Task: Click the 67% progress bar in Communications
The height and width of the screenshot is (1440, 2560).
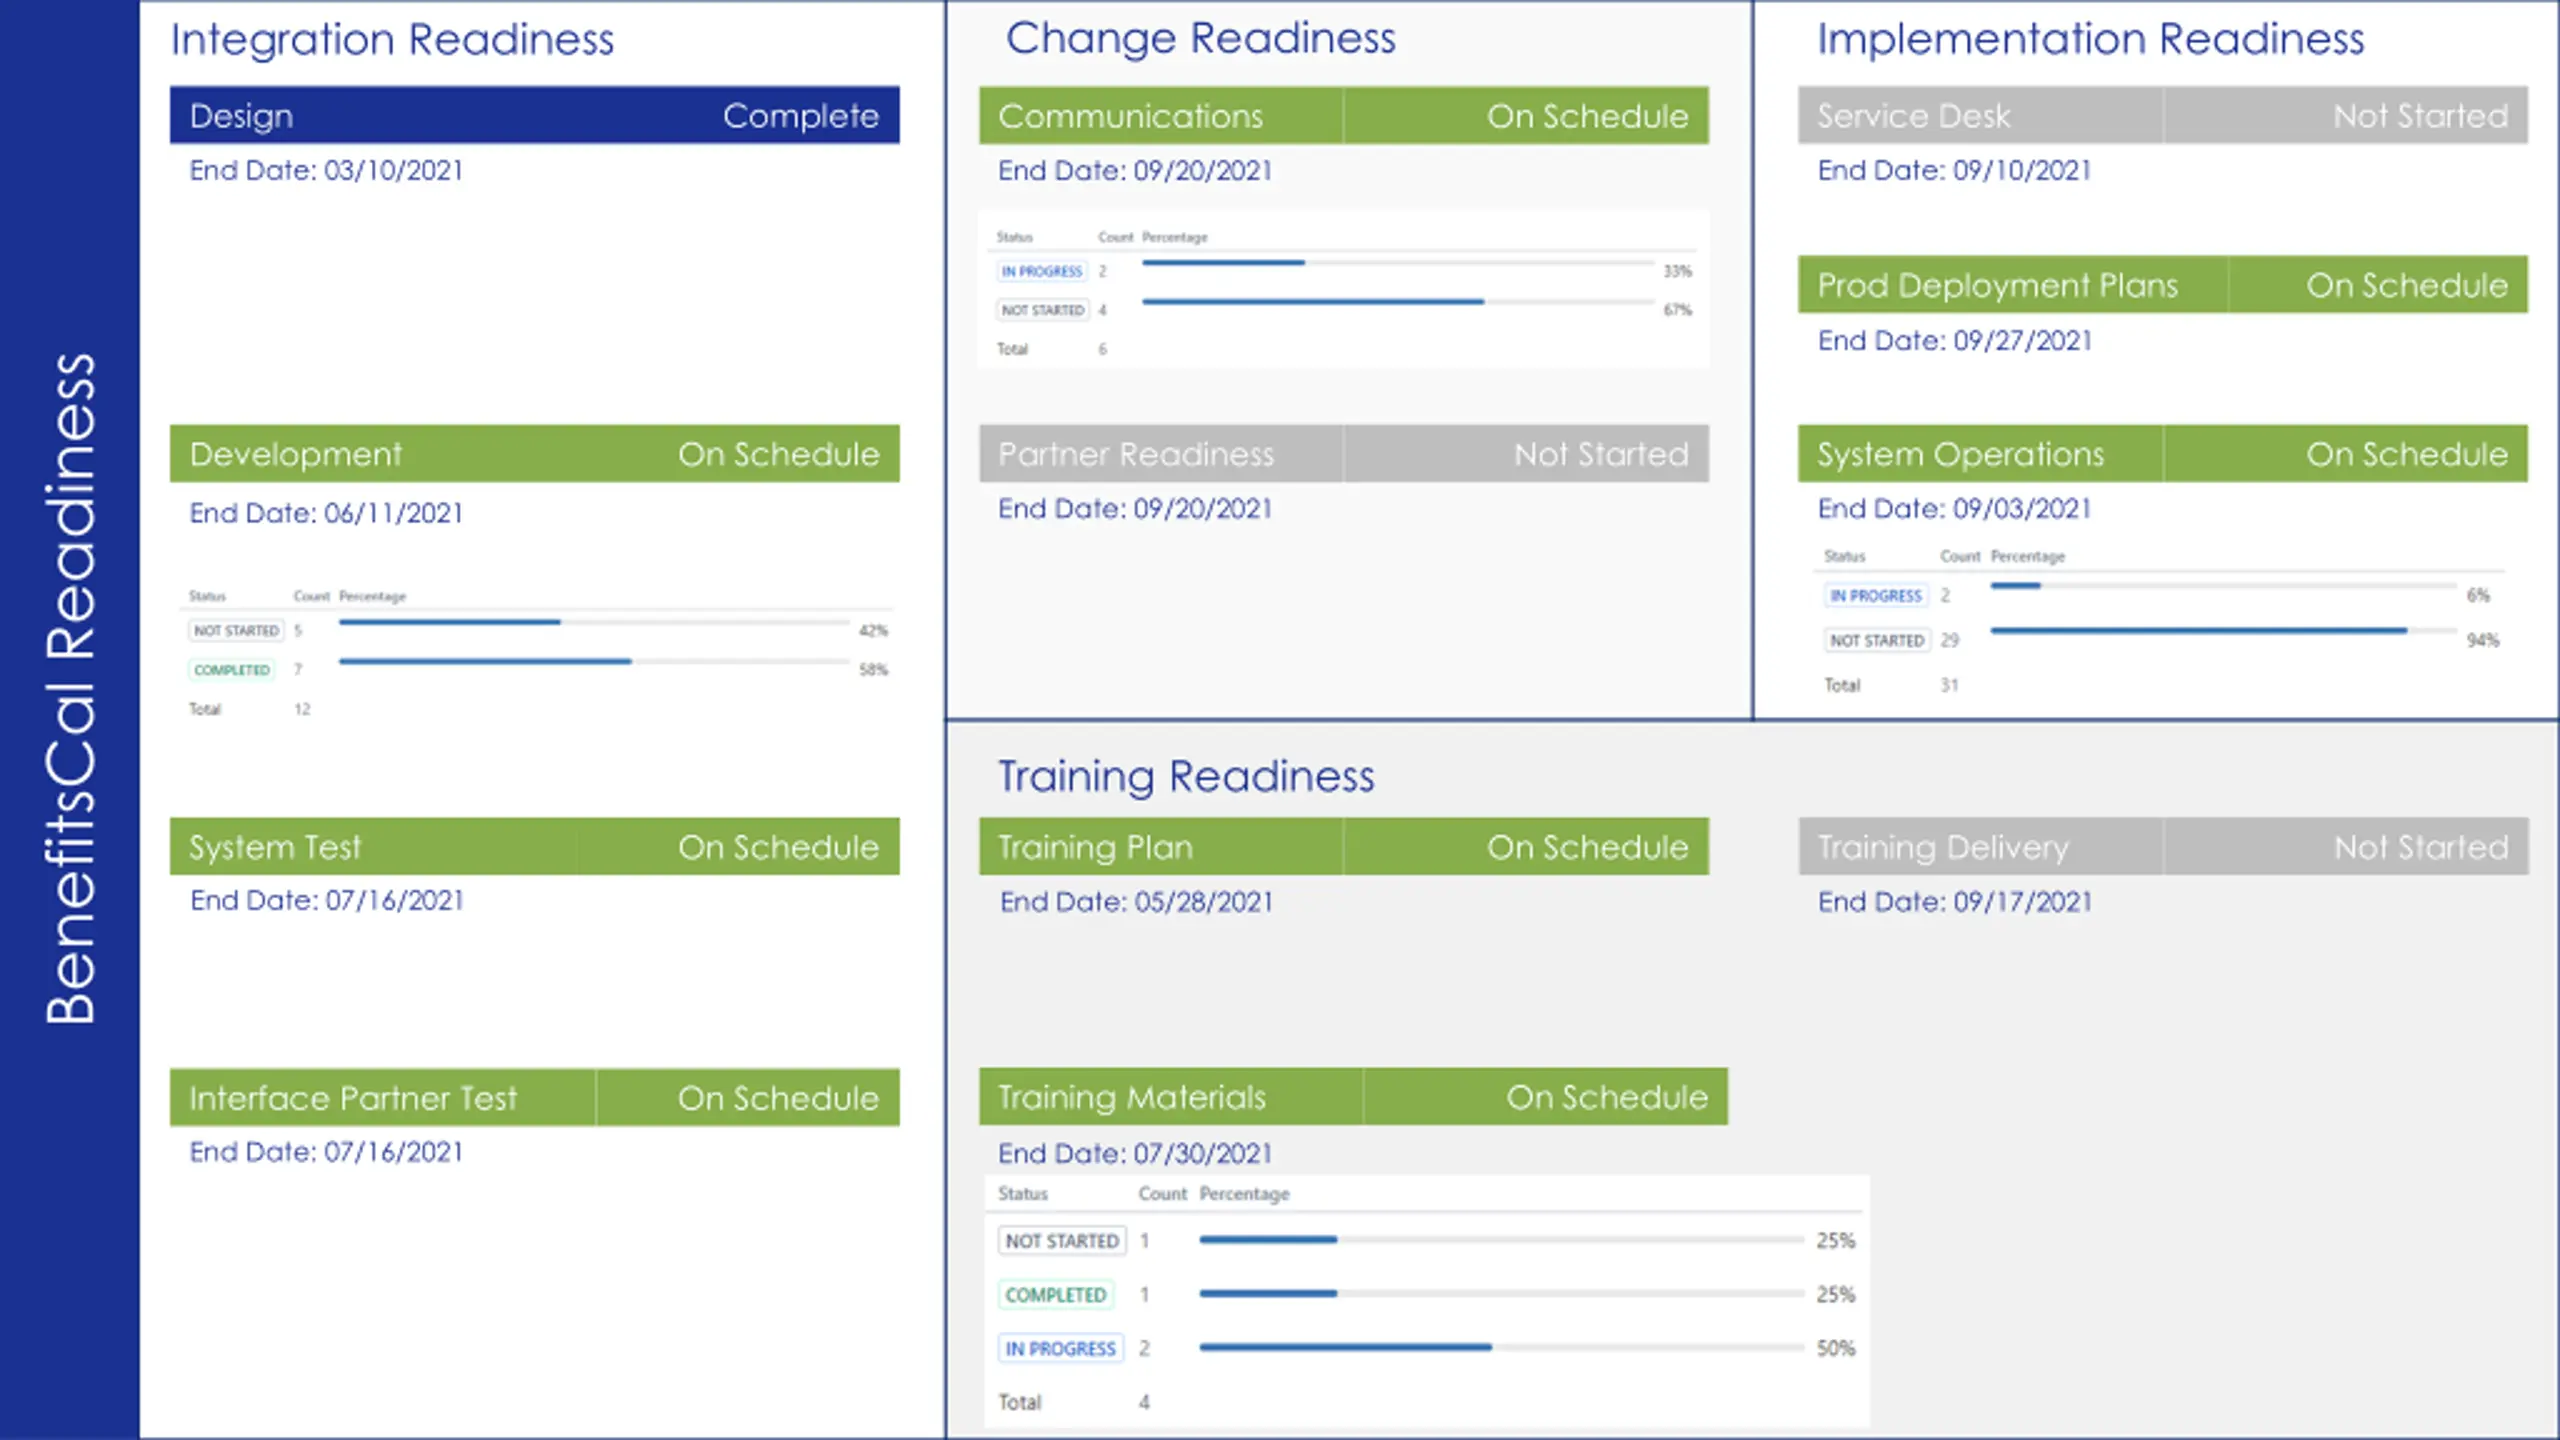Action: click(1398, 301)
